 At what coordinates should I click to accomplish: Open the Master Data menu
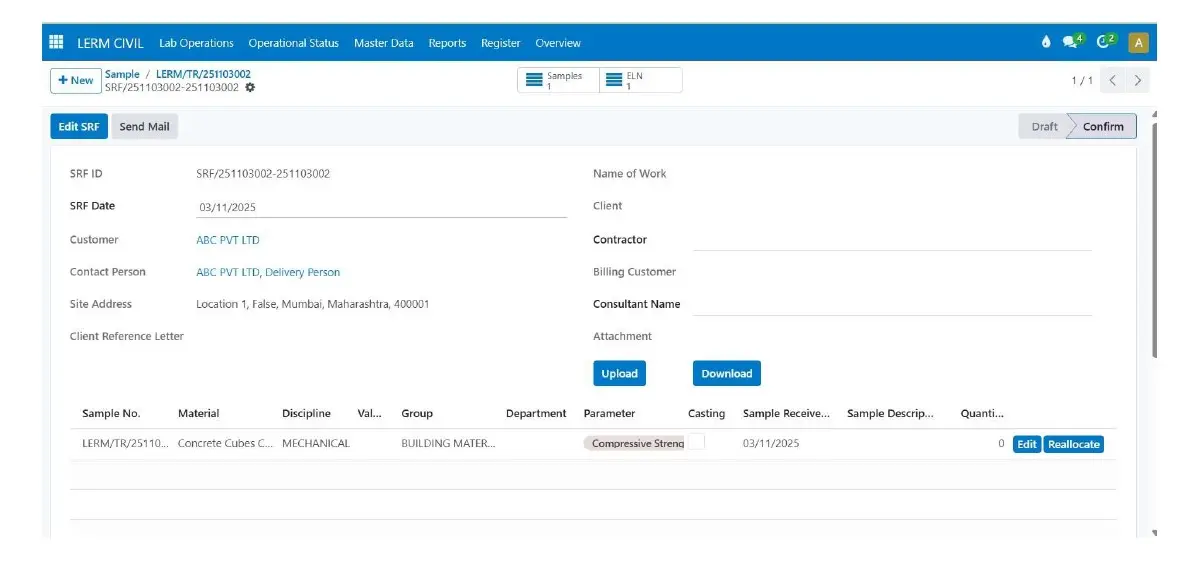(383, 43)
